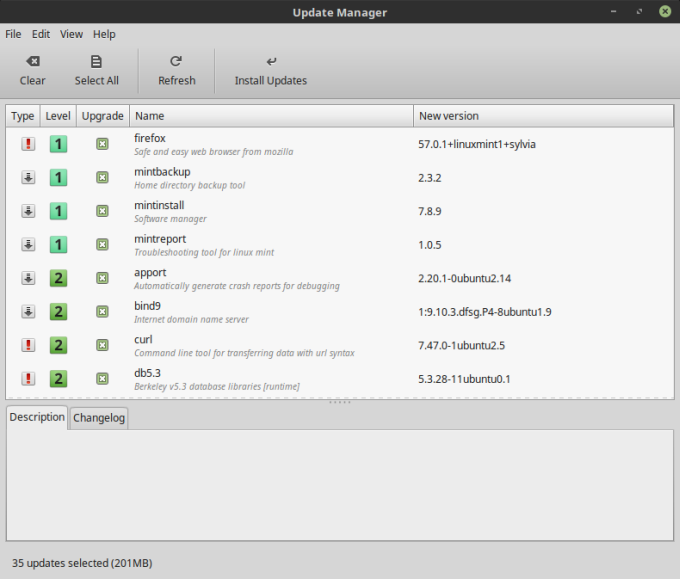Click the Level column header
Screen dimensions: 680x579
pos(58,116)
